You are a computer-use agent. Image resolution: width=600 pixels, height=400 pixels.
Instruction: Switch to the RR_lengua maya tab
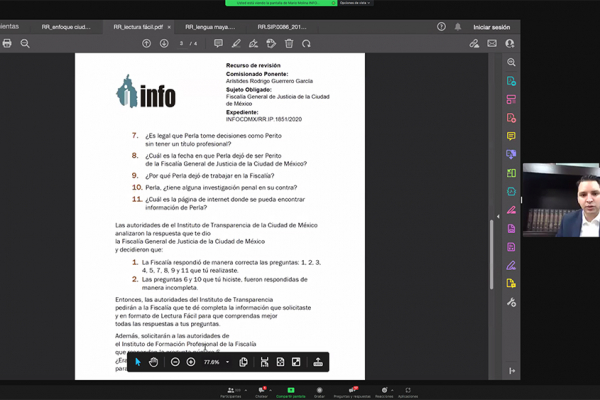point(210,27)
